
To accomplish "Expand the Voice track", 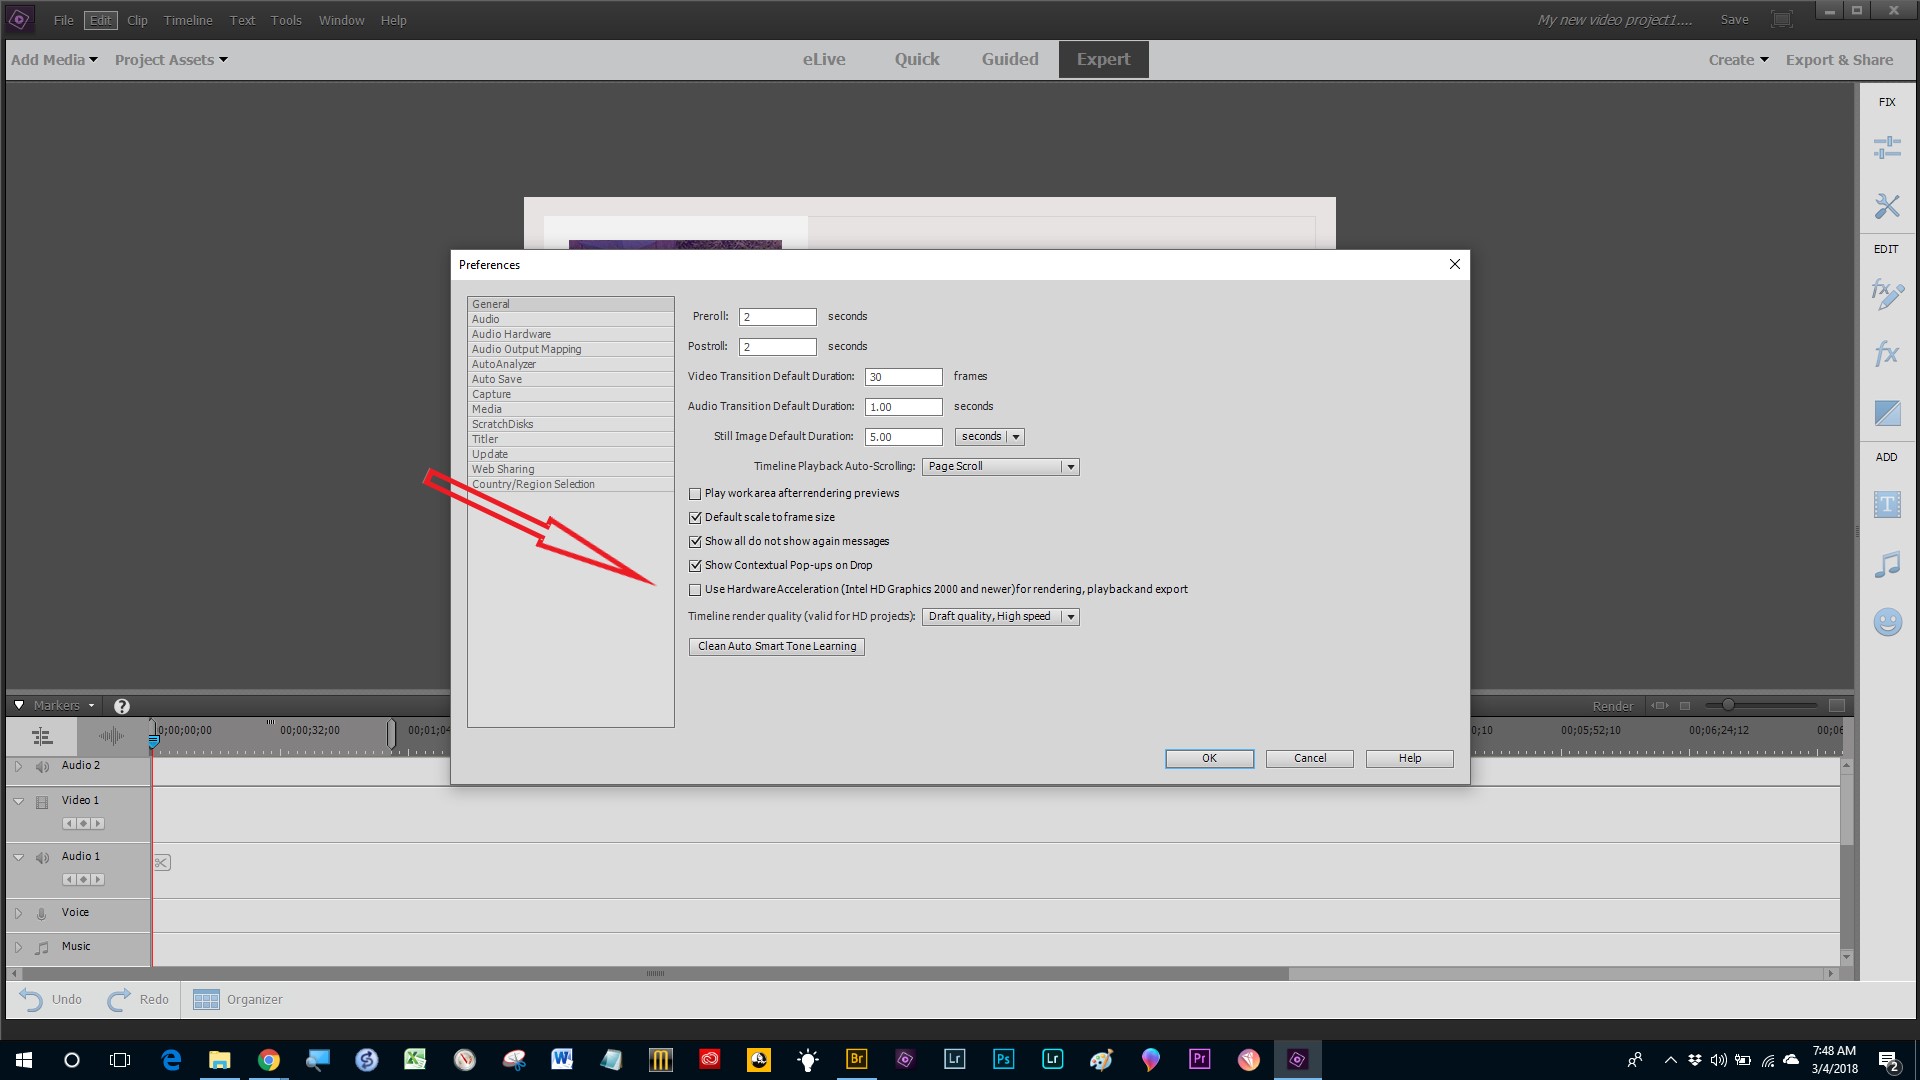I will [x=18, y=913].
